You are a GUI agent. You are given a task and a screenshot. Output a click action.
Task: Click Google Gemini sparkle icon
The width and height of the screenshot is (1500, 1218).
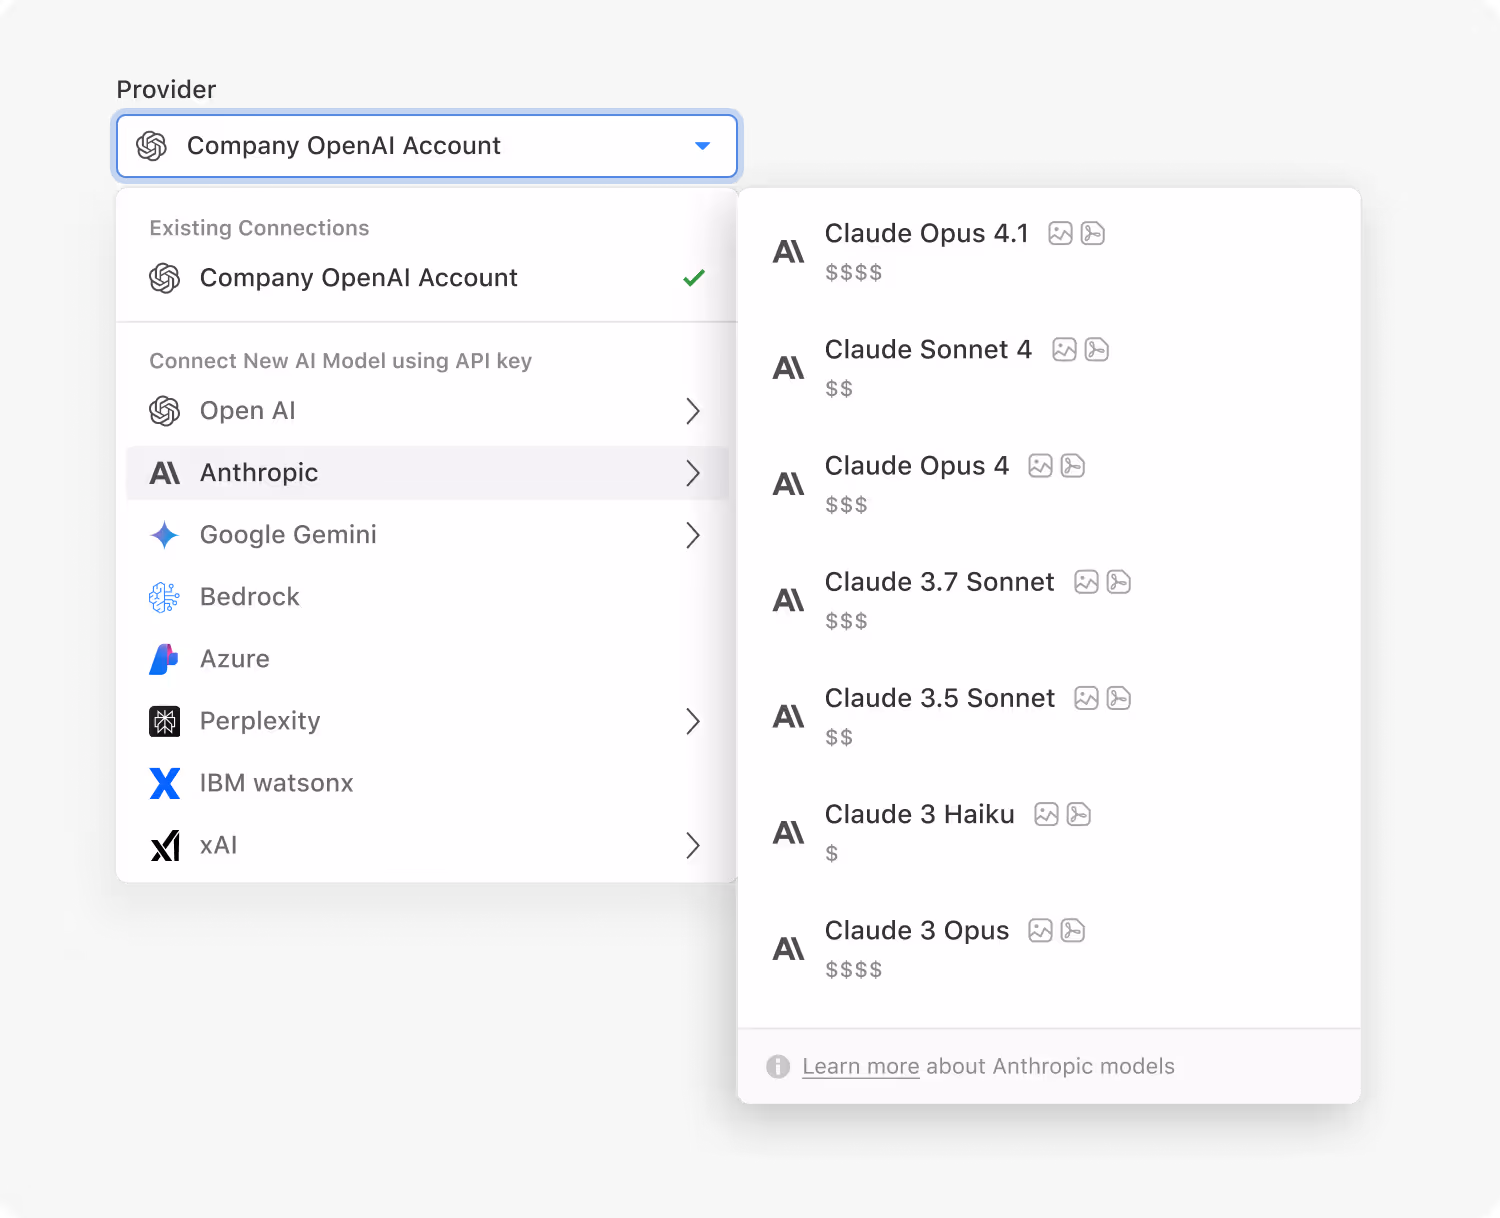tap(165, 535)
